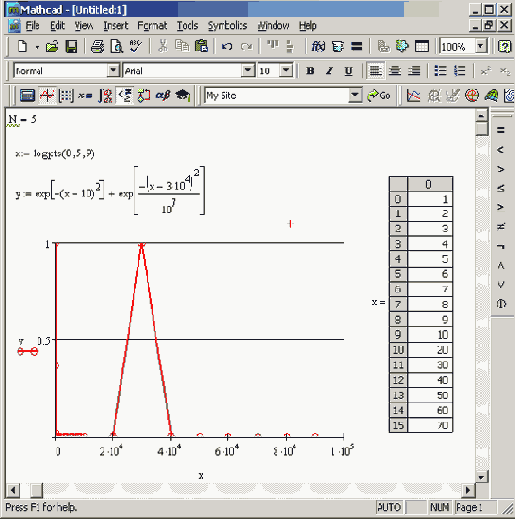Insert not-equal operator from Boolean palette
The image size is (515, 519).
501,227
